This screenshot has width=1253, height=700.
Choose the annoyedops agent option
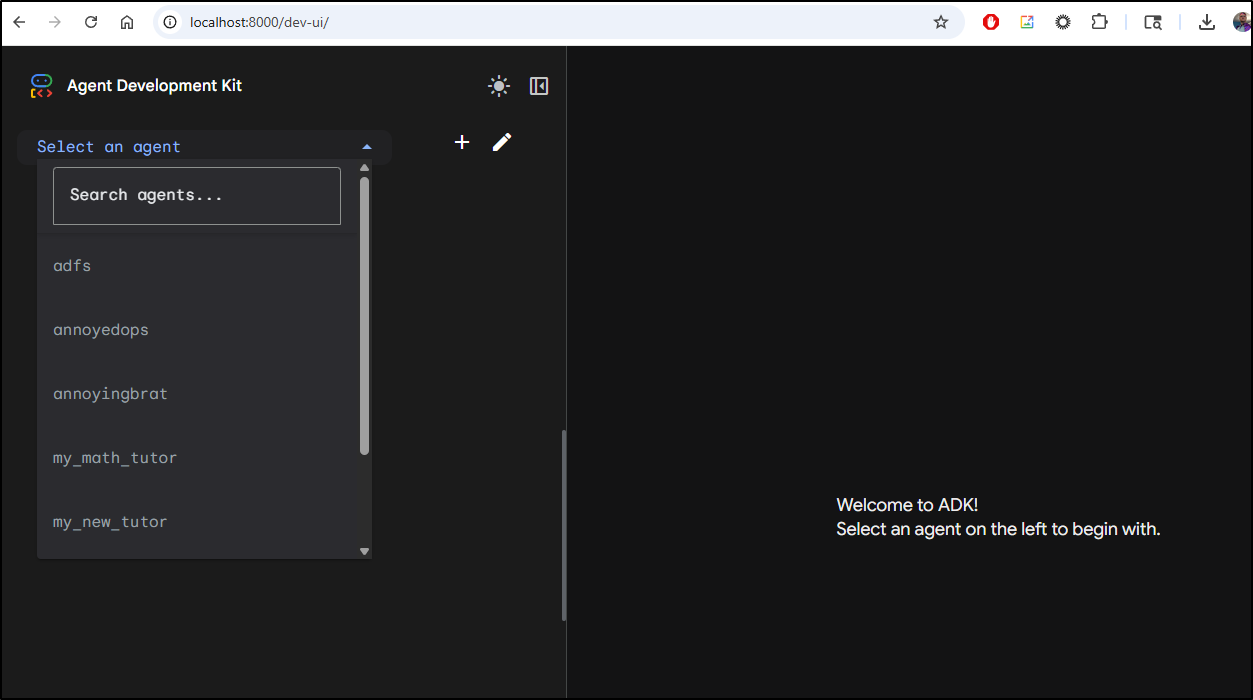(101, 330)
